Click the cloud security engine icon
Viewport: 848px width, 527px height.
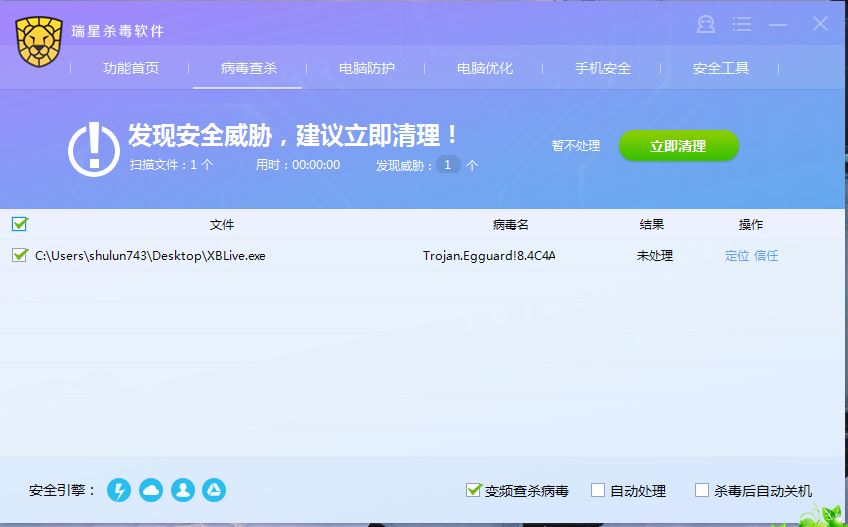coord(151,490)
